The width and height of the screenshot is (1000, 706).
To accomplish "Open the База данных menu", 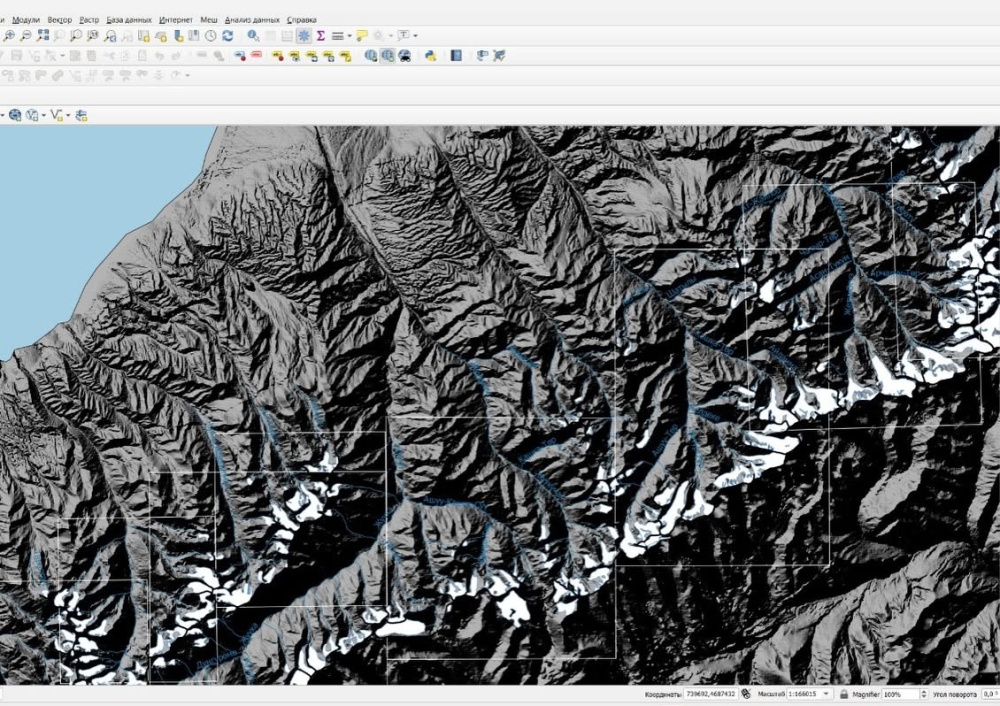I will [129, 20].
